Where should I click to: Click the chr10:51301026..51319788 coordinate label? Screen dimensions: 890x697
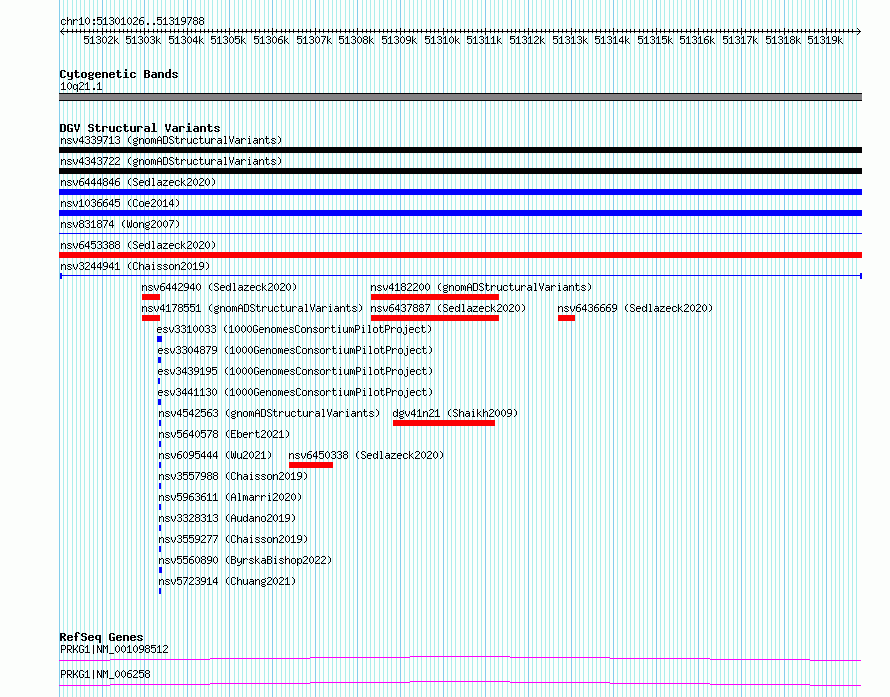132,21
